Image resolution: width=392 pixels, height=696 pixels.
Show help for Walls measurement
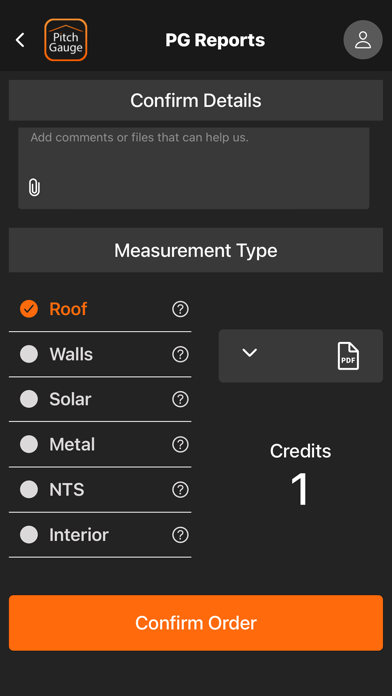tap(180, 354)
